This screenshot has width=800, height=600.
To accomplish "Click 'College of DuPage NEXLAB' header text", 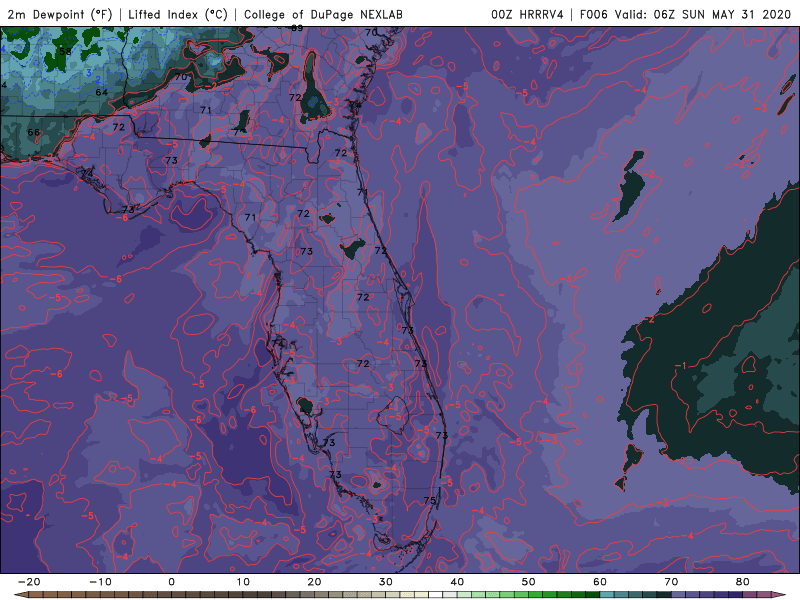I will coord(323,15).
